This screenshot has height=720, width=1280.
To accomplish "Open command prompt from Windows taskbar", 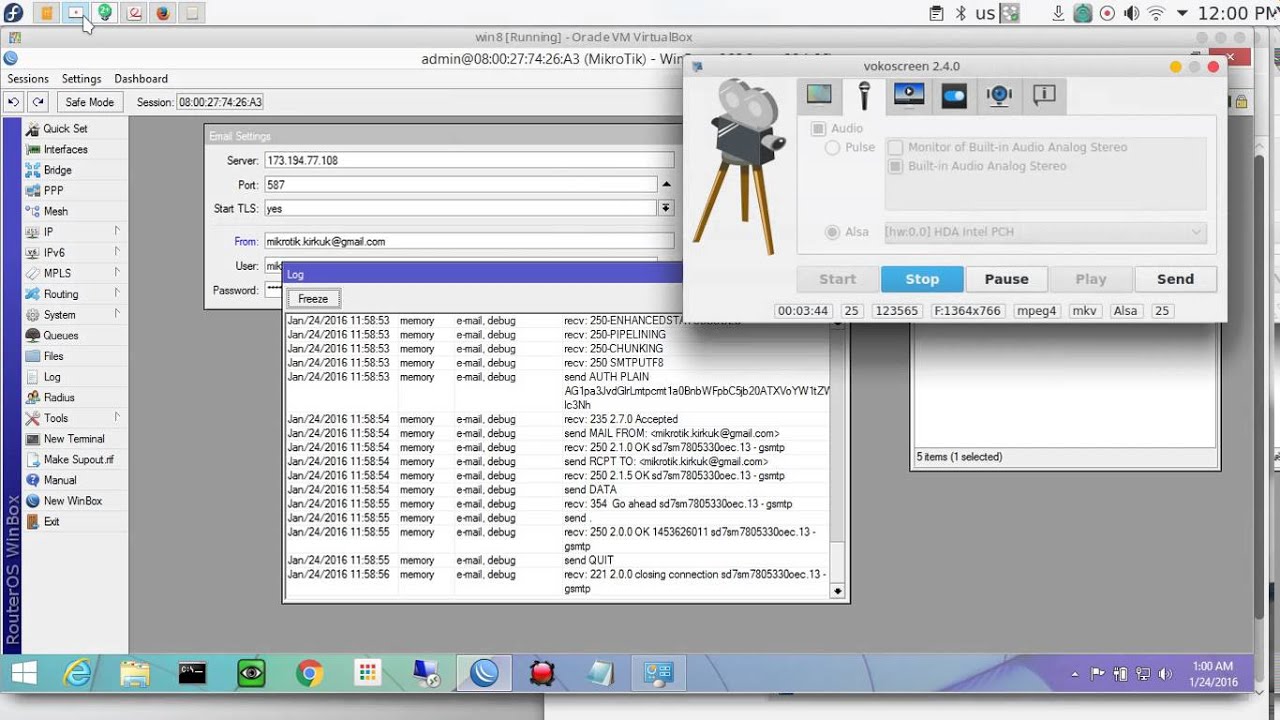I will click(192, 674).
